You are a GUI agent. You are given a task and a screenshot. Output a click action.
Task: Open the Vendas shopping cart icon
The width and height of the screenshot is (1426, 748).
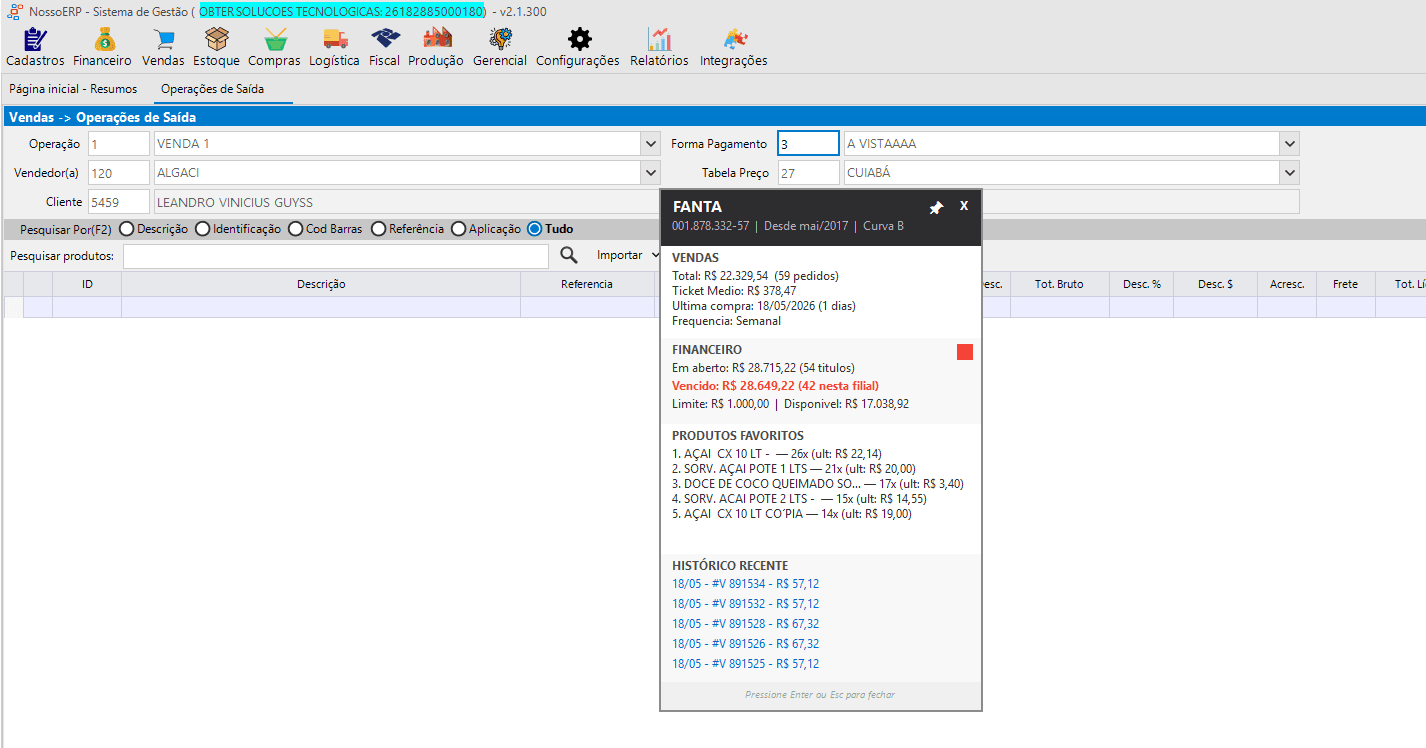[164, 39]
